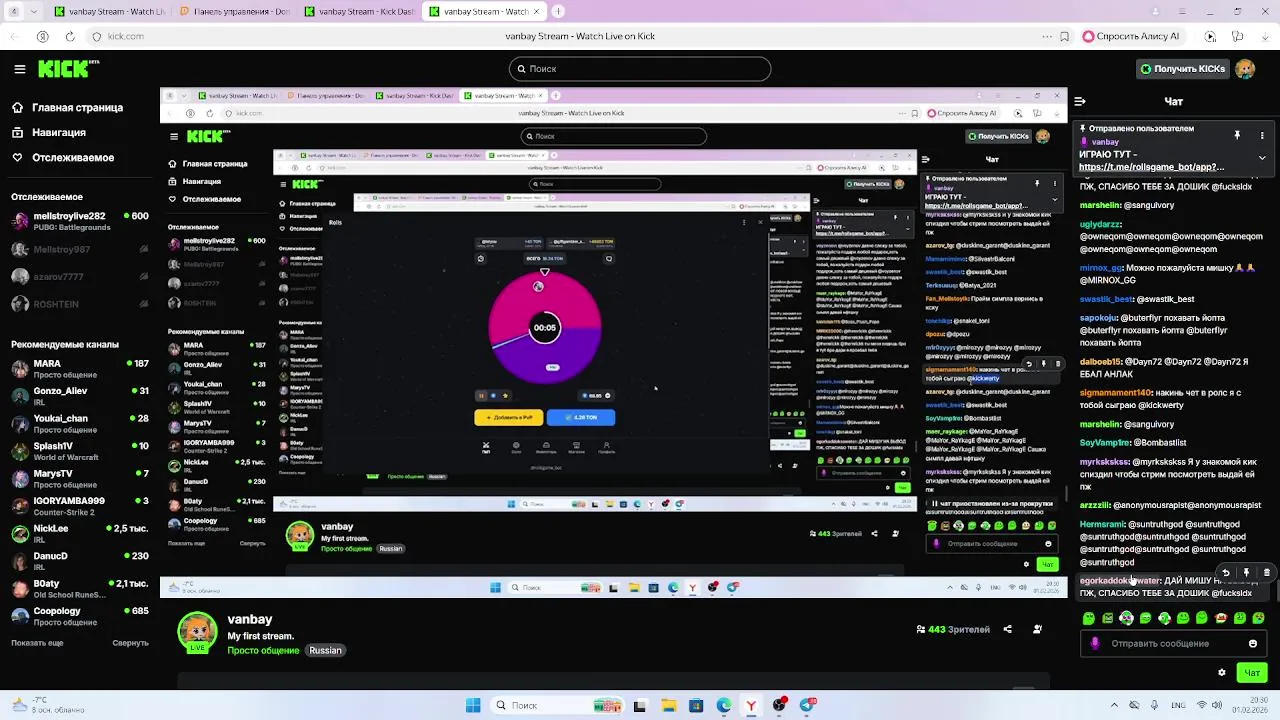Expand channel list with Показать еще

(x=37, y=643)
